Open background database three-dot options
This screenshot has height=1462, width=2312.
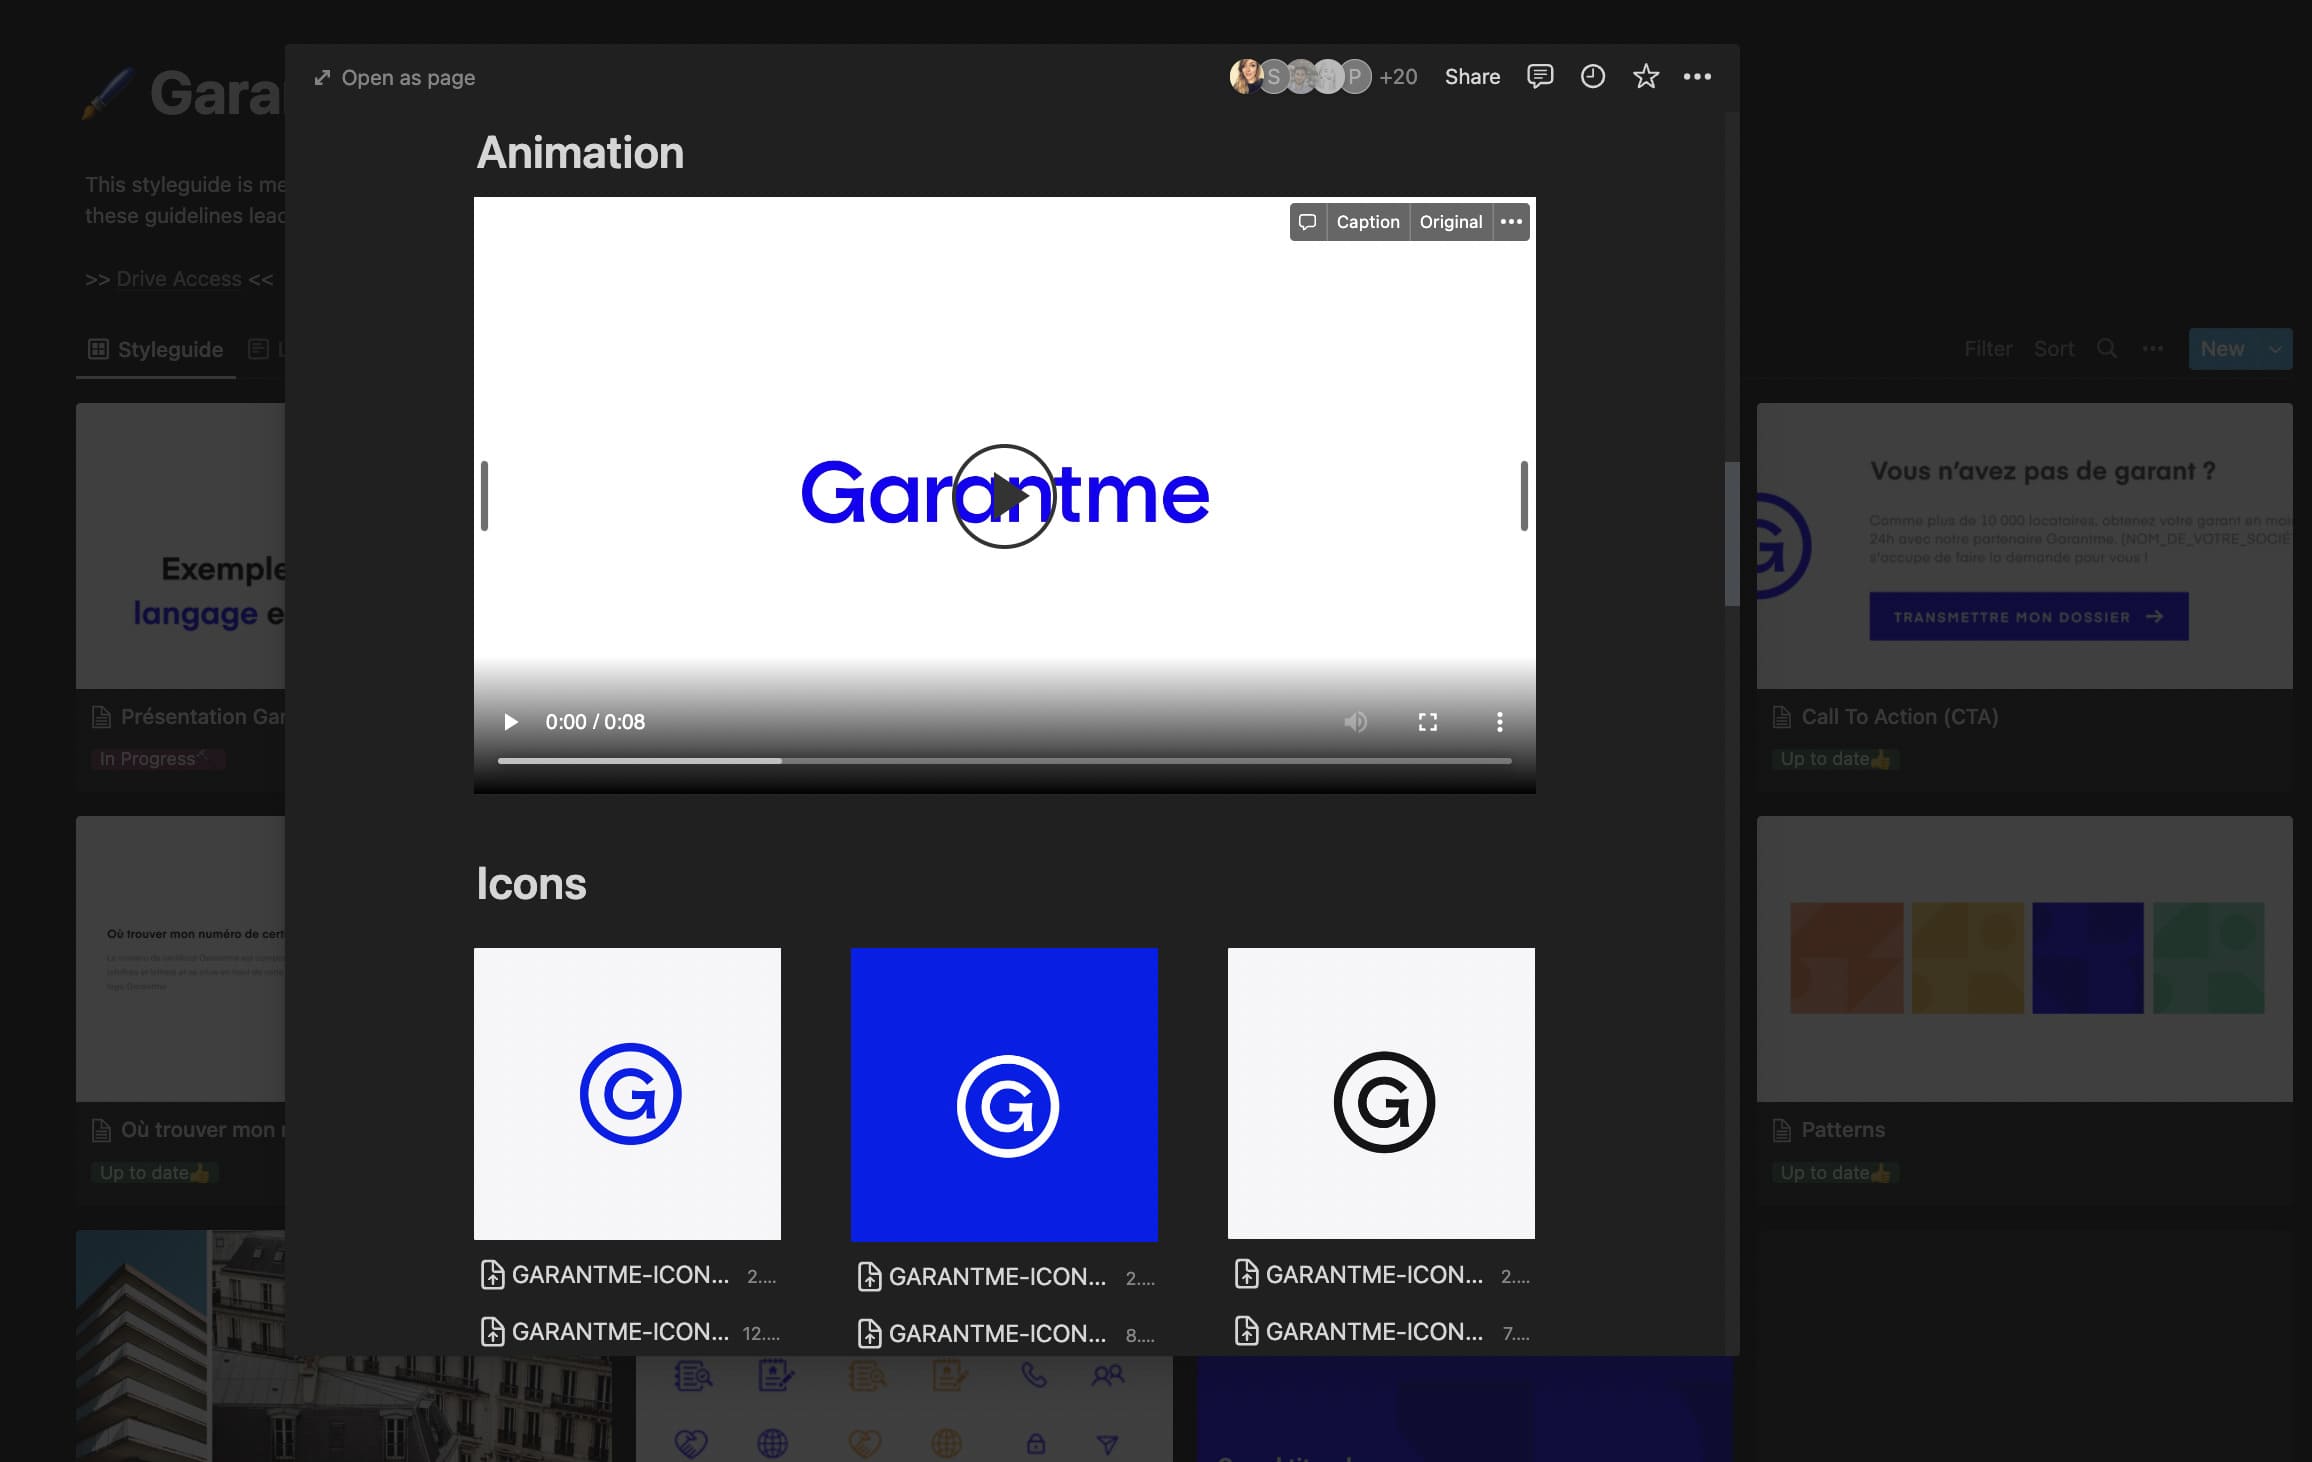point(2153,349)
